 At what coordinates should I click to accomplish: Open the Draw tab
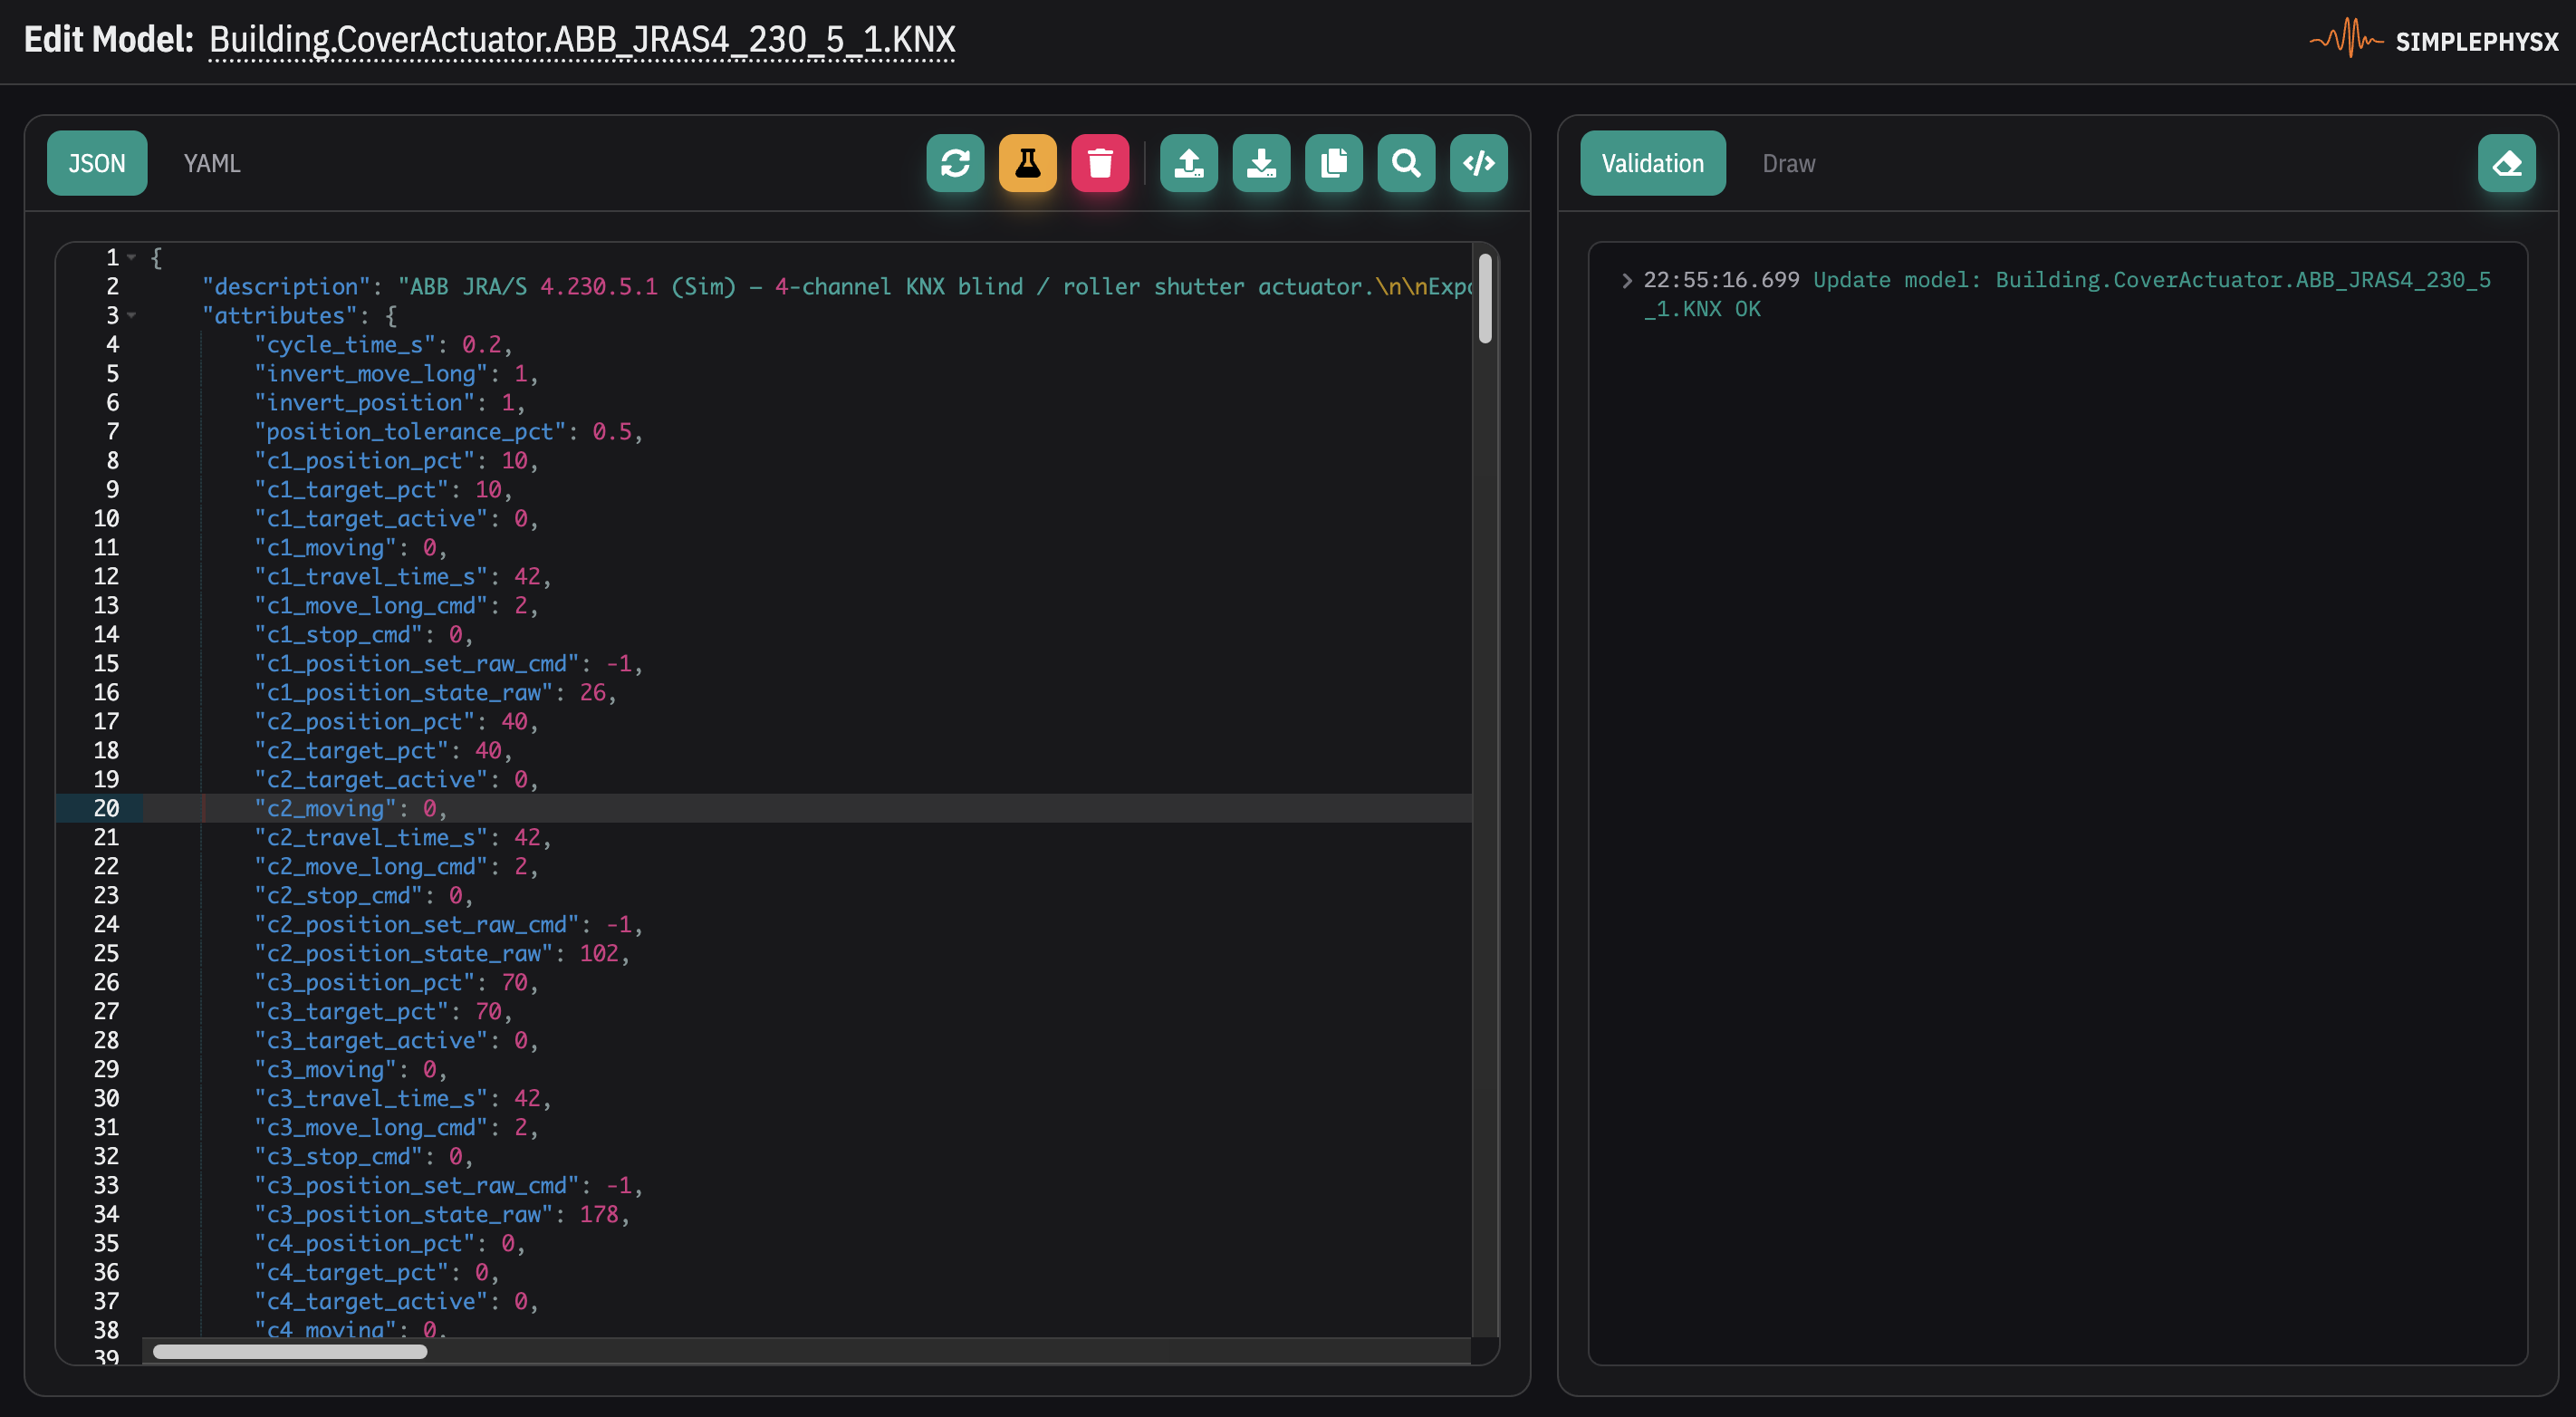point(1788,163)
